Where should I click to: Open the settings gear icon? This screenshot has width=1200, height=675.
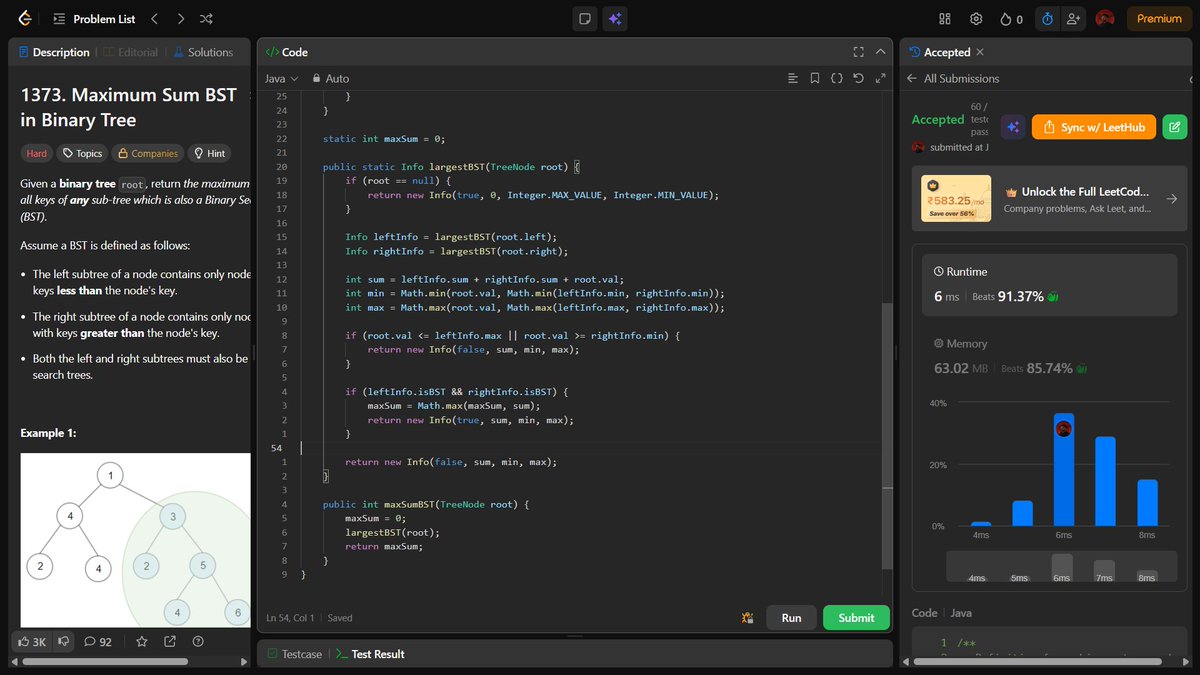pyautogui.click(x=976, y=18)
